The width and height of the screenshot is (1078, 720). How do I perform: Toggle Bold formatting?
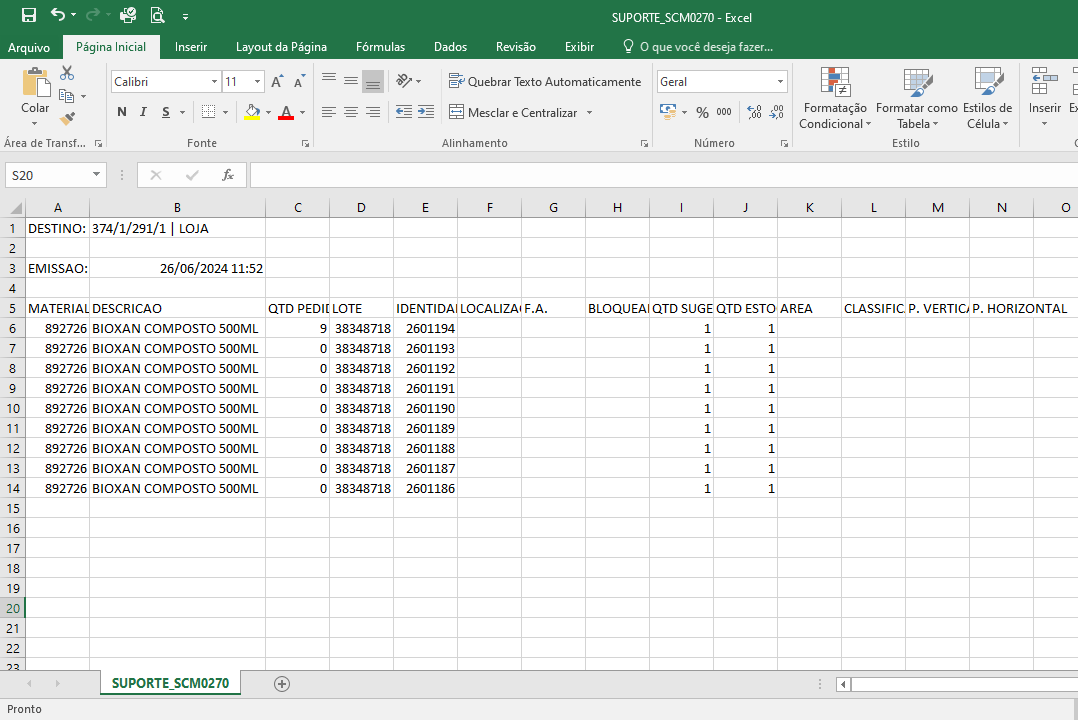[x=122, y=112]
